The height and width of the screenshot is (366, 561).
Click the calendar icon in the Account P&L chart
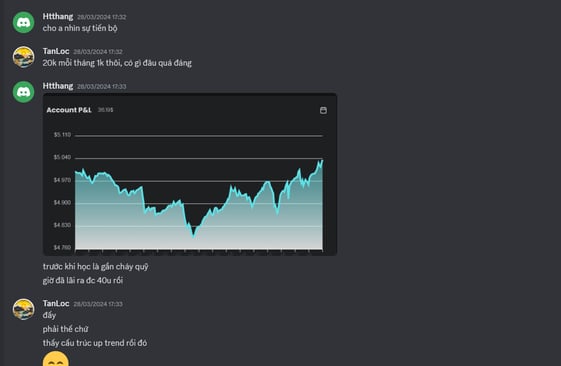(323, 110)
